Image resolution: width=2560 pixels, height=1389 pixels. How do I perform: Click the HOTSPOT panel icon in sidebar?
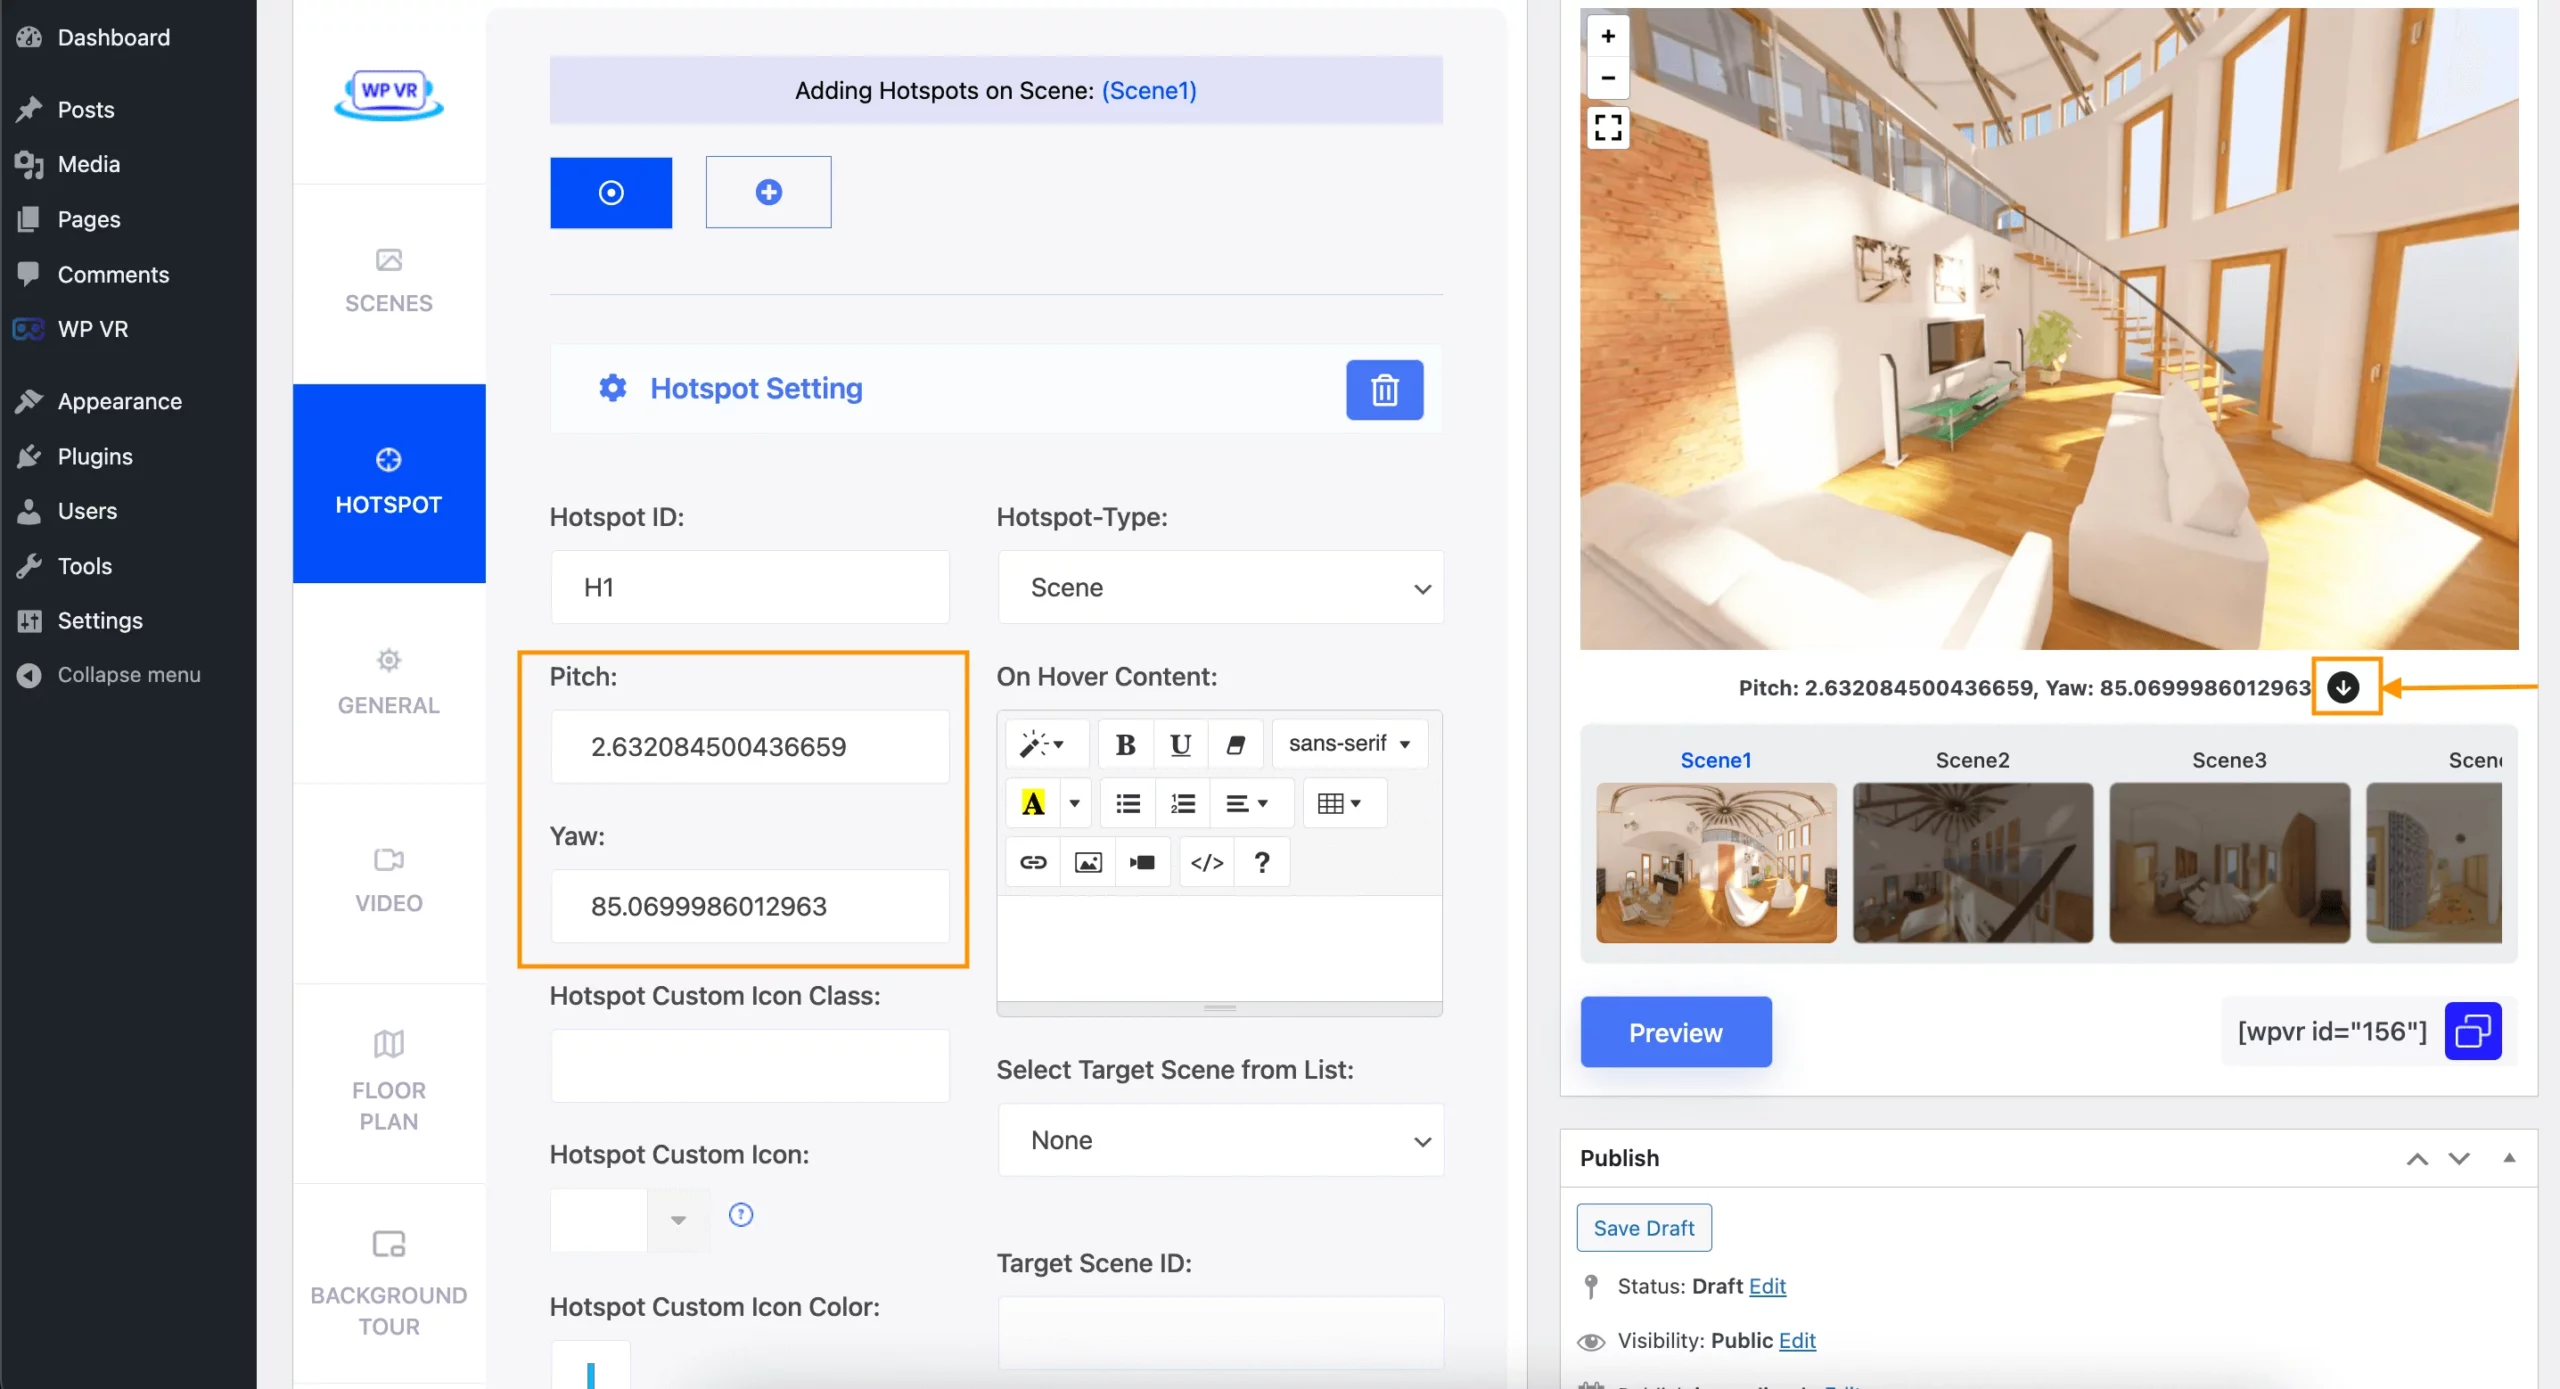click(x=388, y=458)
